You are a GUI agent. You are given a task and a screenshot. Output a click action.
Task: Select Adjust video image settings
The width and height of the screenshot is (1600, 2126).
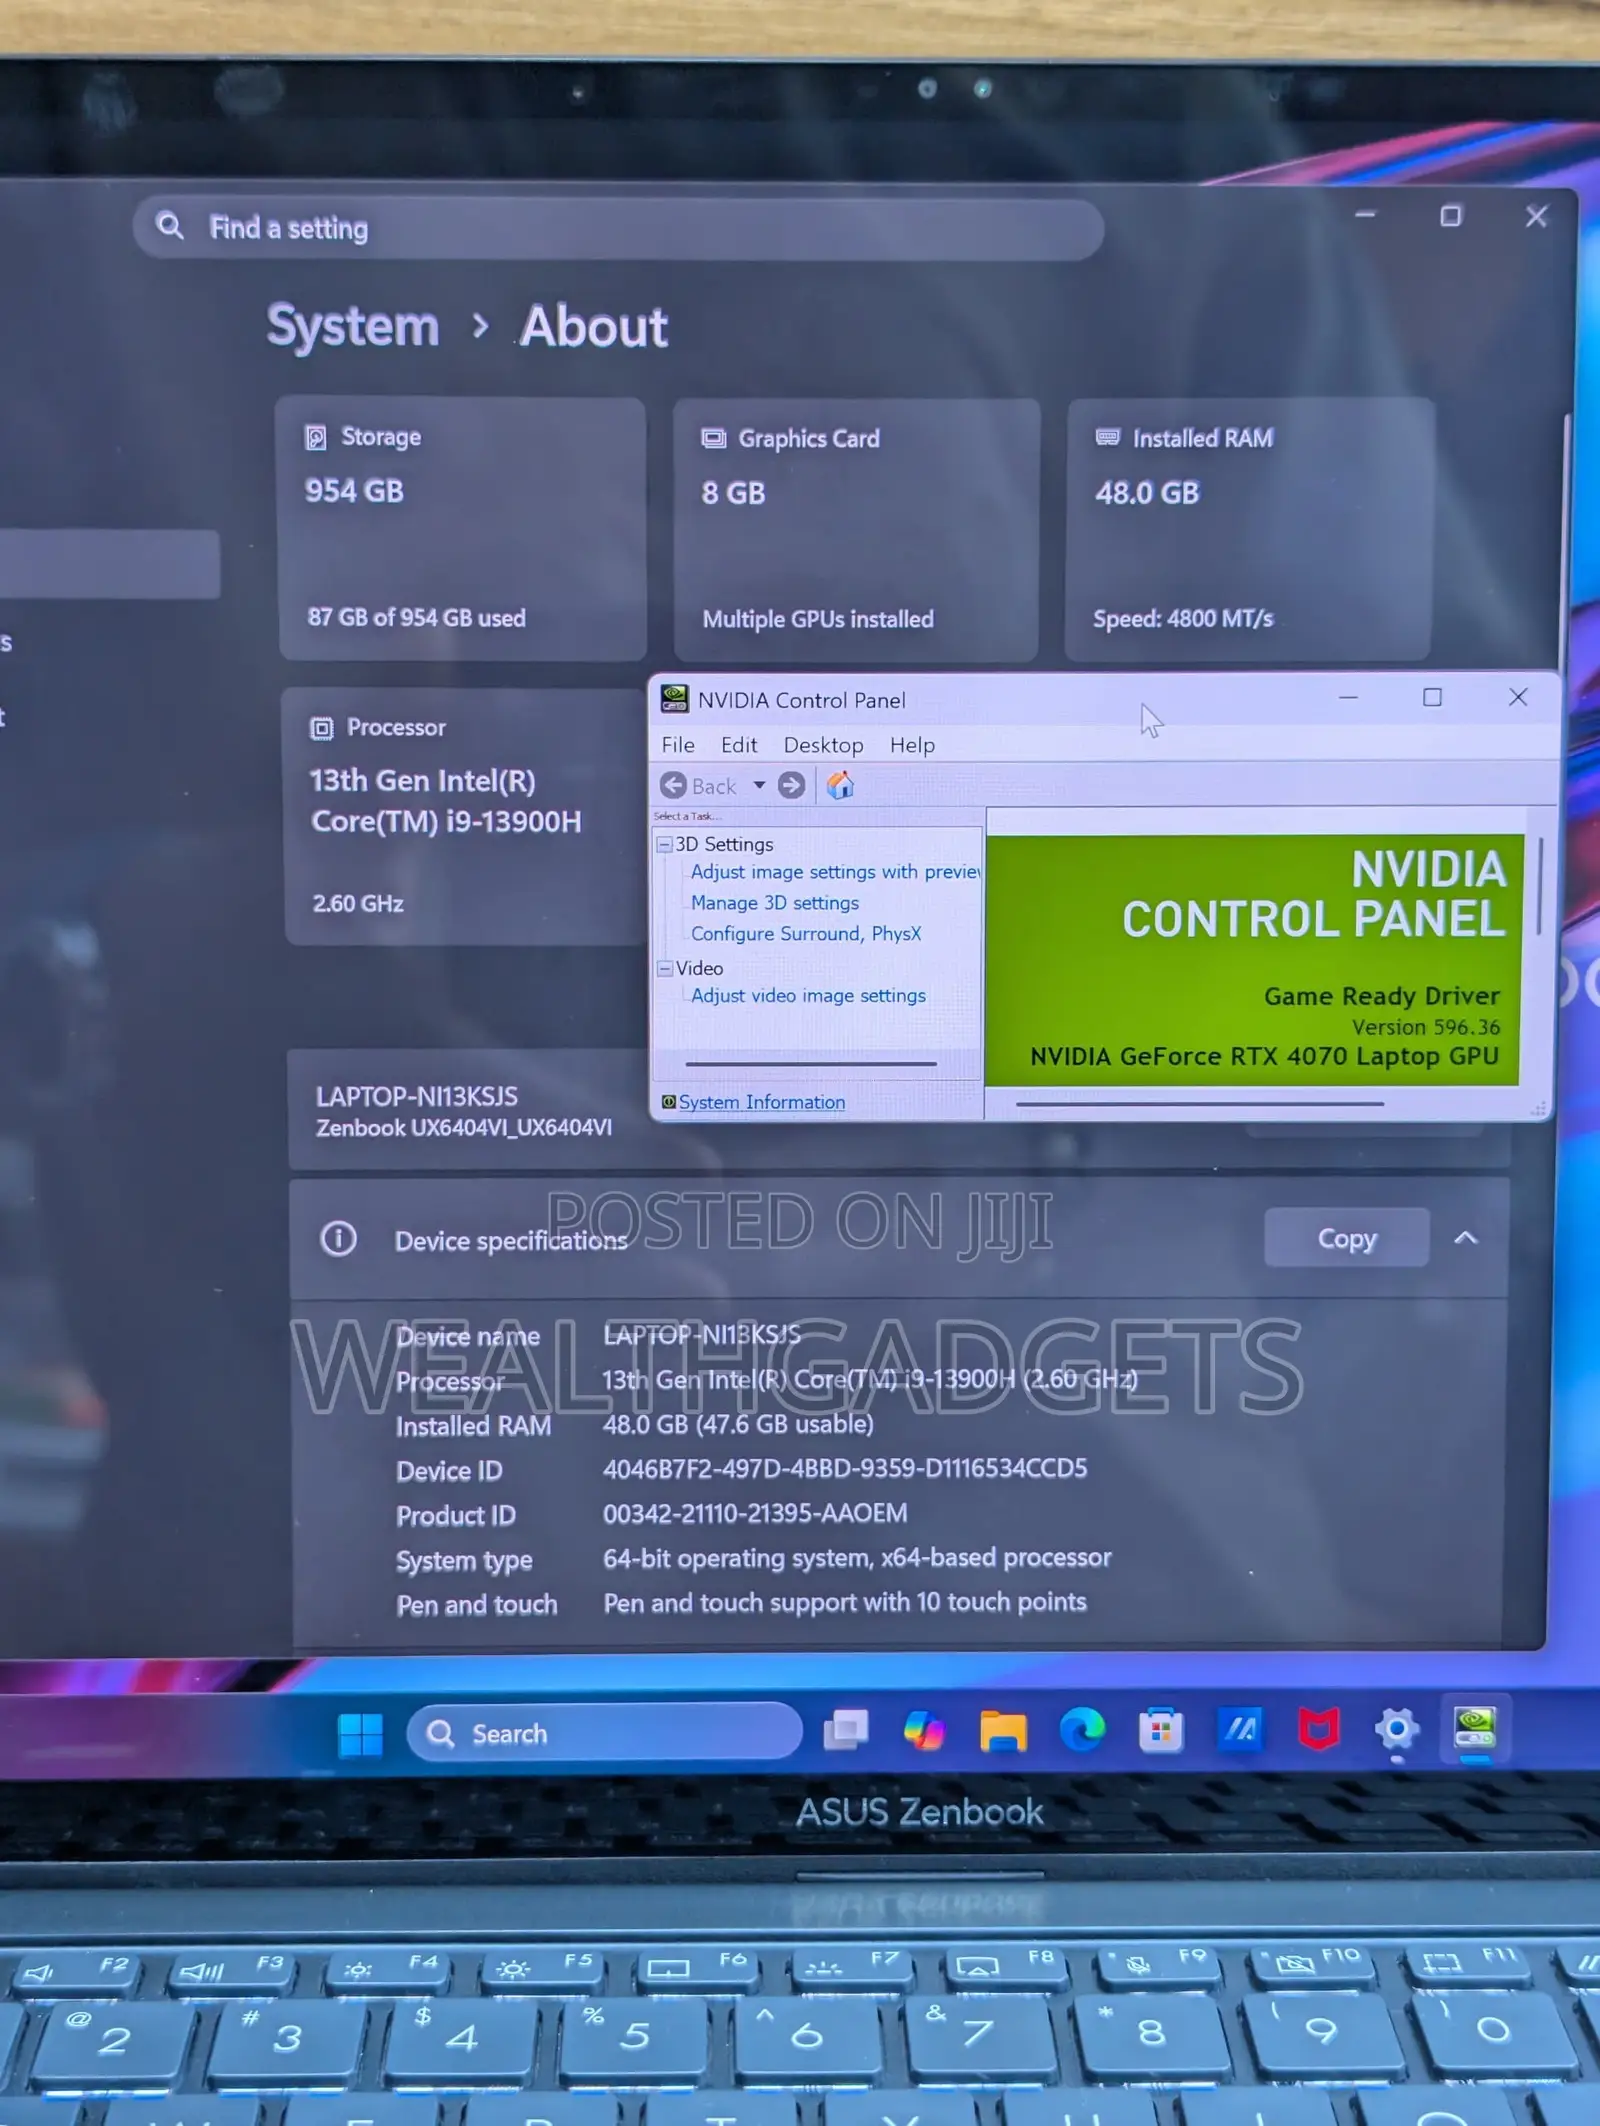coord(808,996)
